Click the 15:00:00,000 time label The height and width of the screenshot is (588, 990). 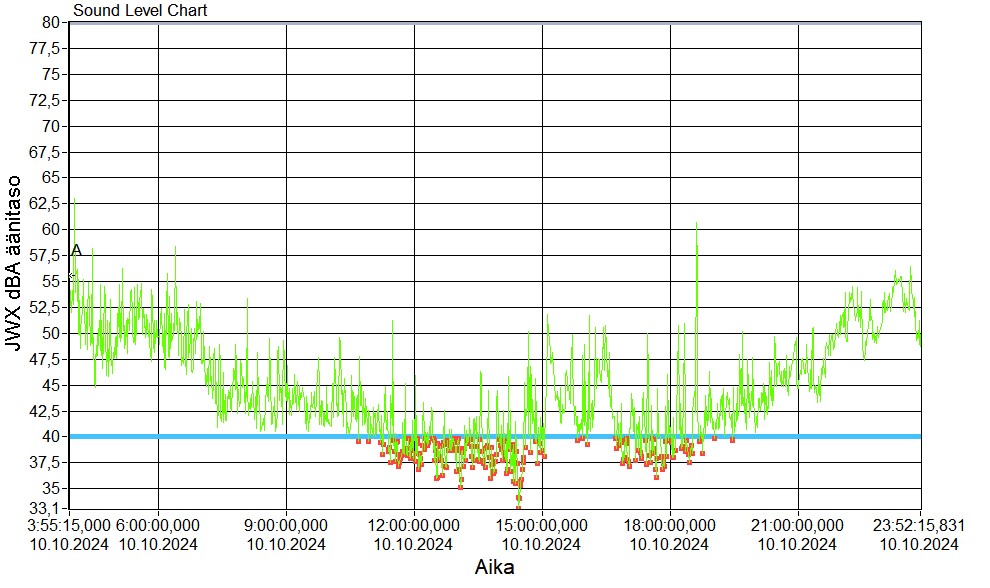click(x=542, y=524)
